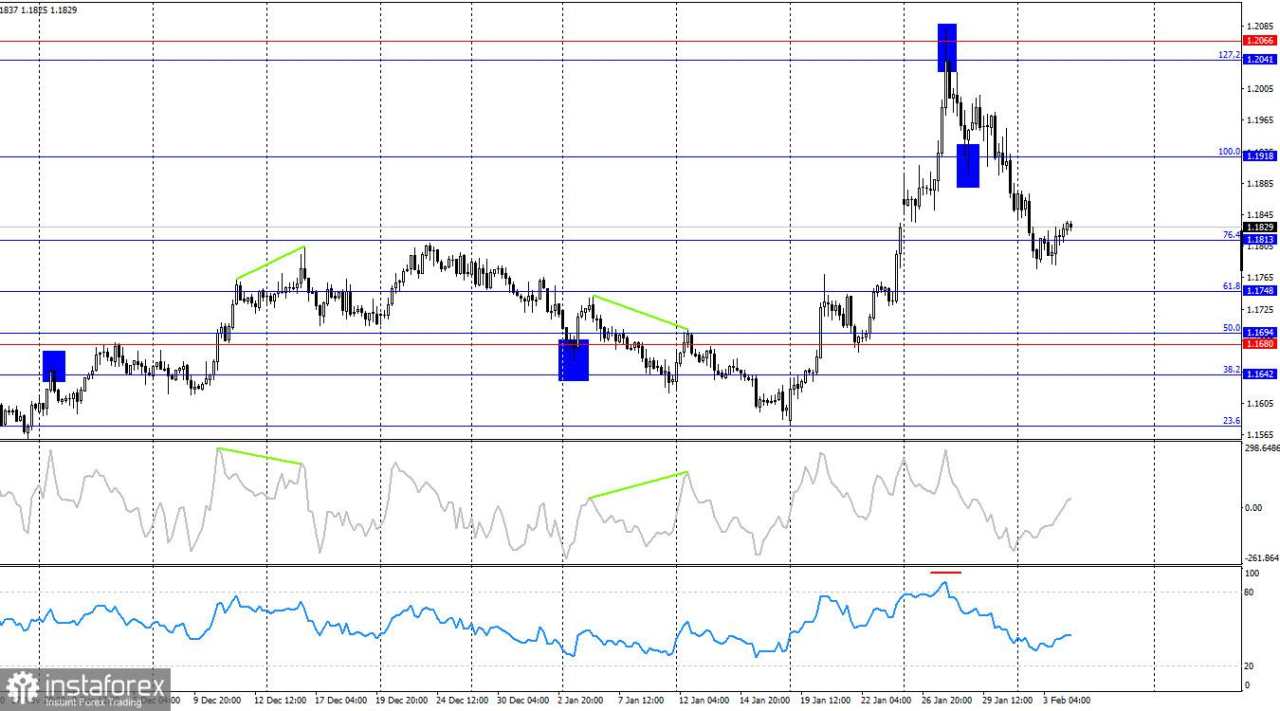Click the black current price tag 1.1829
The width and height of the screenshot is (1280, 711).
(x=1258, y=228)
